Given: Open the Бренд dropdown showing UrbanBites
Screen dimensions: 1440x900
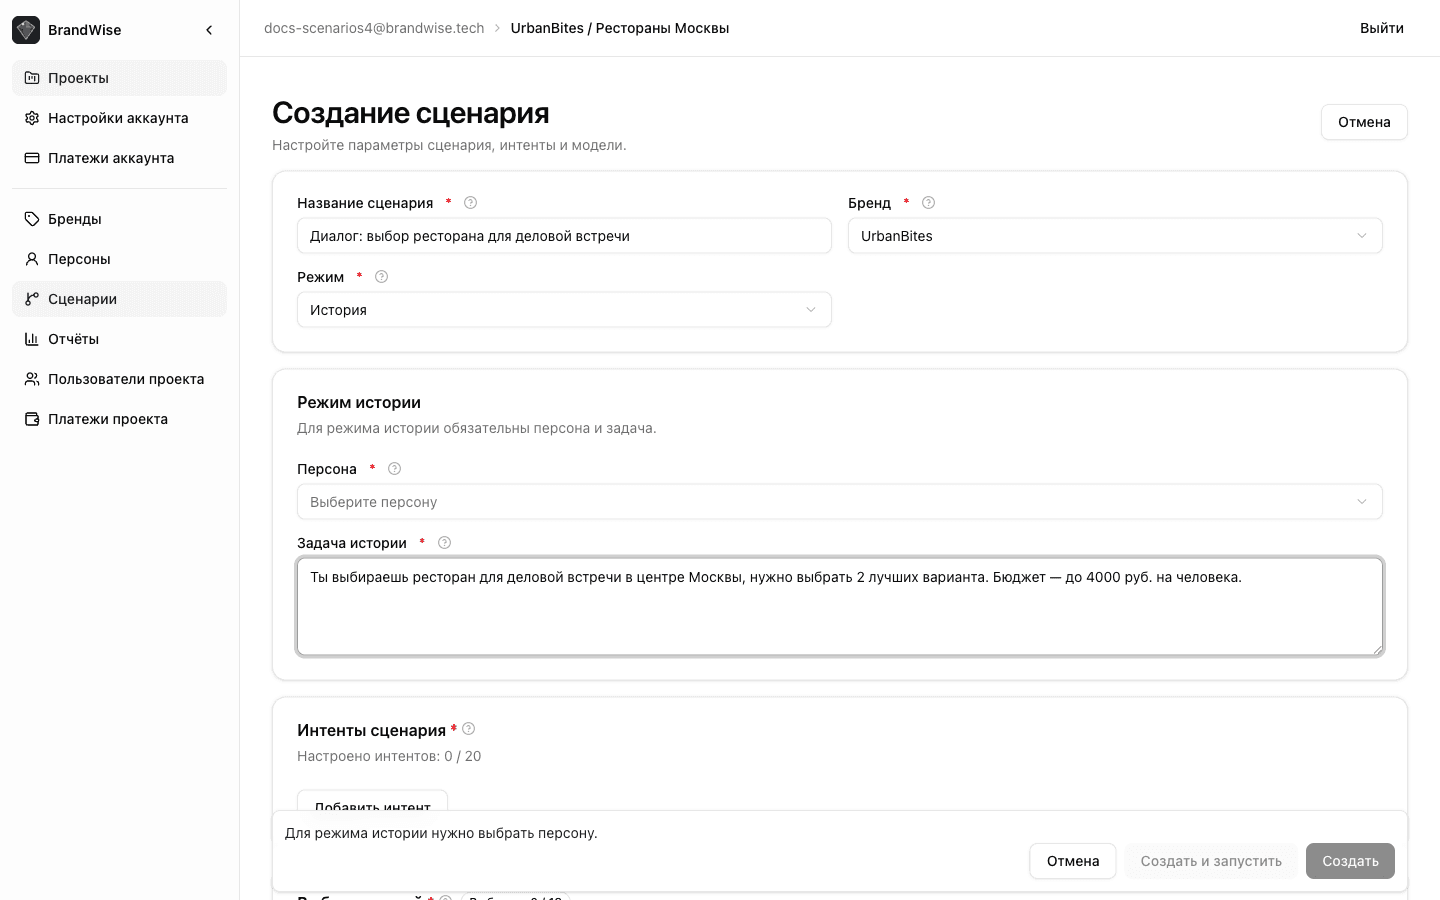Looking at the screenshot, I should click(x=1114, y=235).
